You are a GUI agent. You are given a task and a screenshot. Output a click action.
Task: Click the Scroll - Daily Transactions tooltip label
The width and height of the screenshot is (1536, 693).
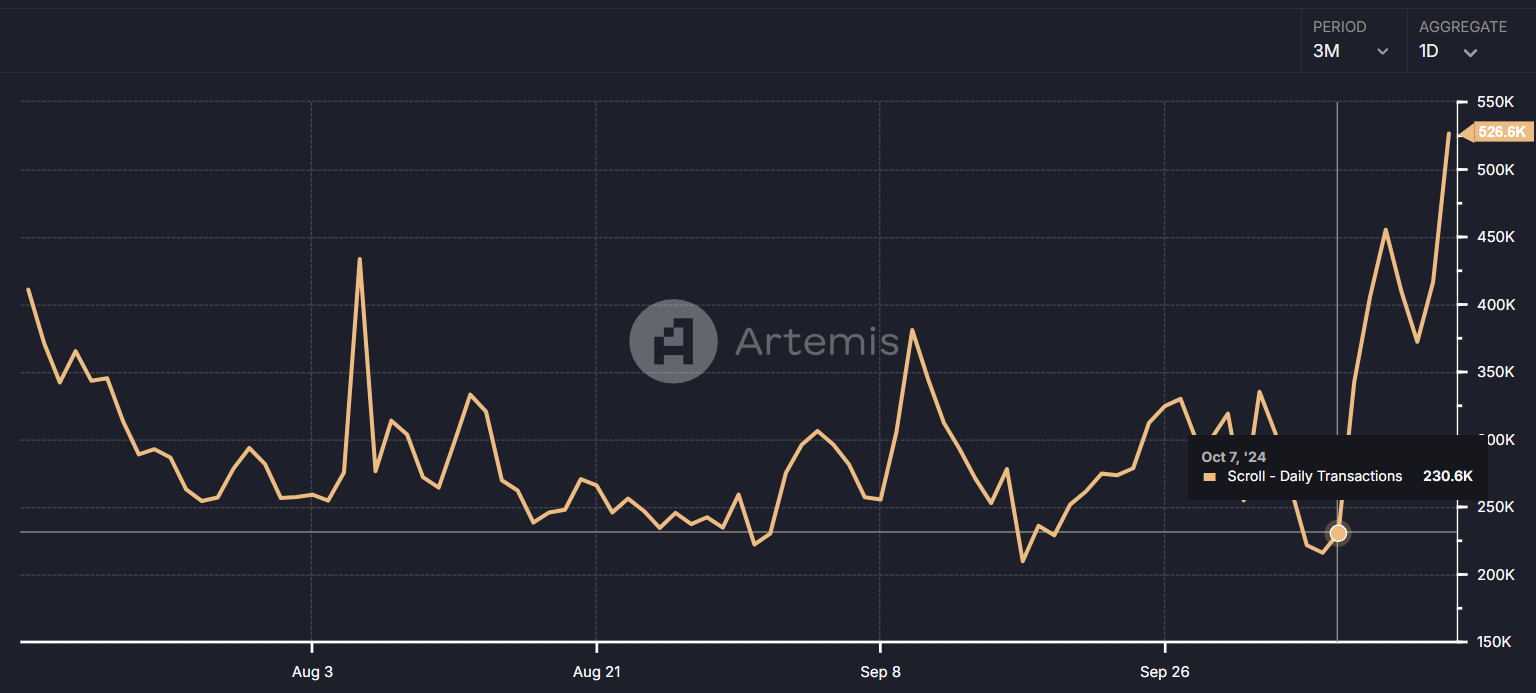(x=1314, y=476)
